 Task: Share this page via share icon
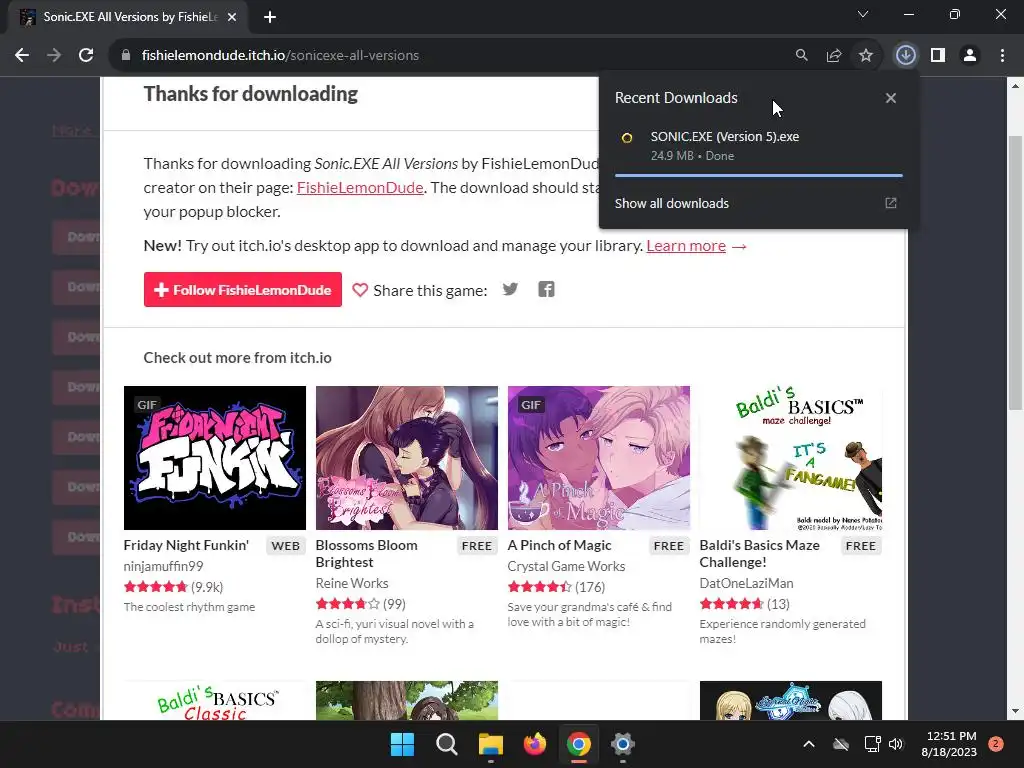click(x=833, y=56)
